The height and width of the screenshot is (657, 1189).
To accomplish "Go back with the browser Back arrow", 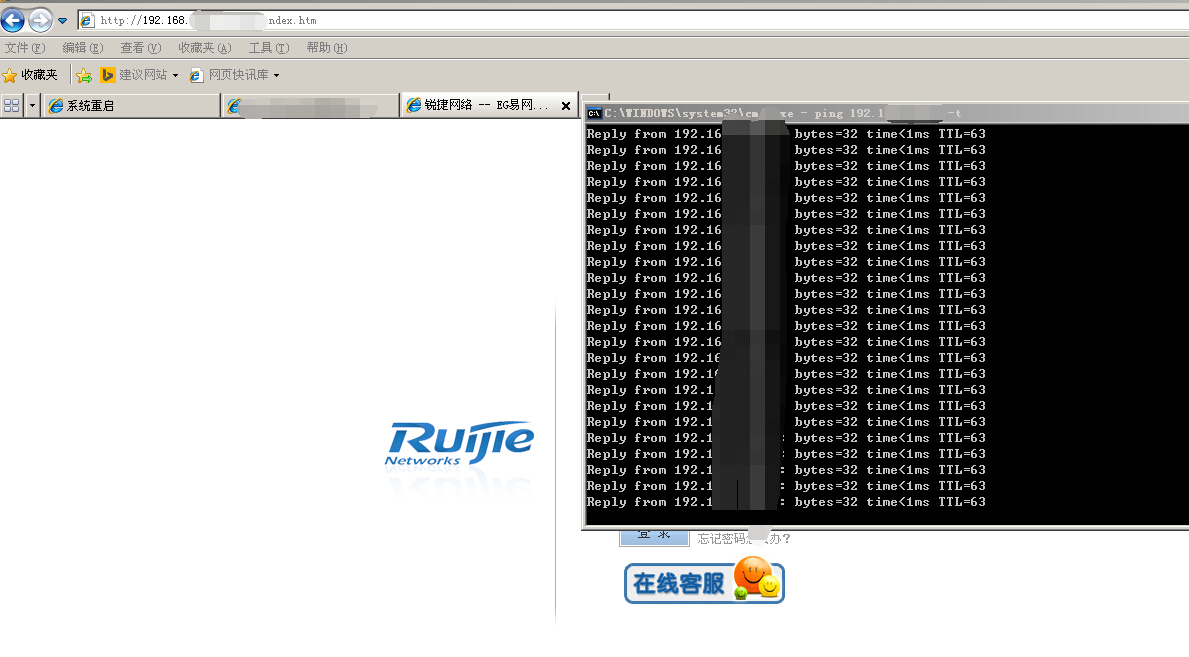I will [13, 20].
